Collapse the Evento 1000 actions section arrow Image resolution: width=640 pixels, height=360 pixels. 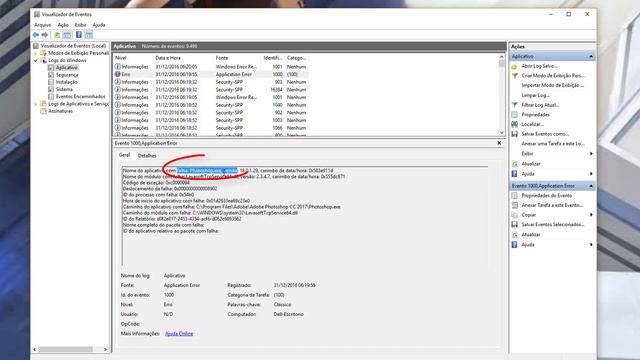pyautogui.click(x=591, y=186)
